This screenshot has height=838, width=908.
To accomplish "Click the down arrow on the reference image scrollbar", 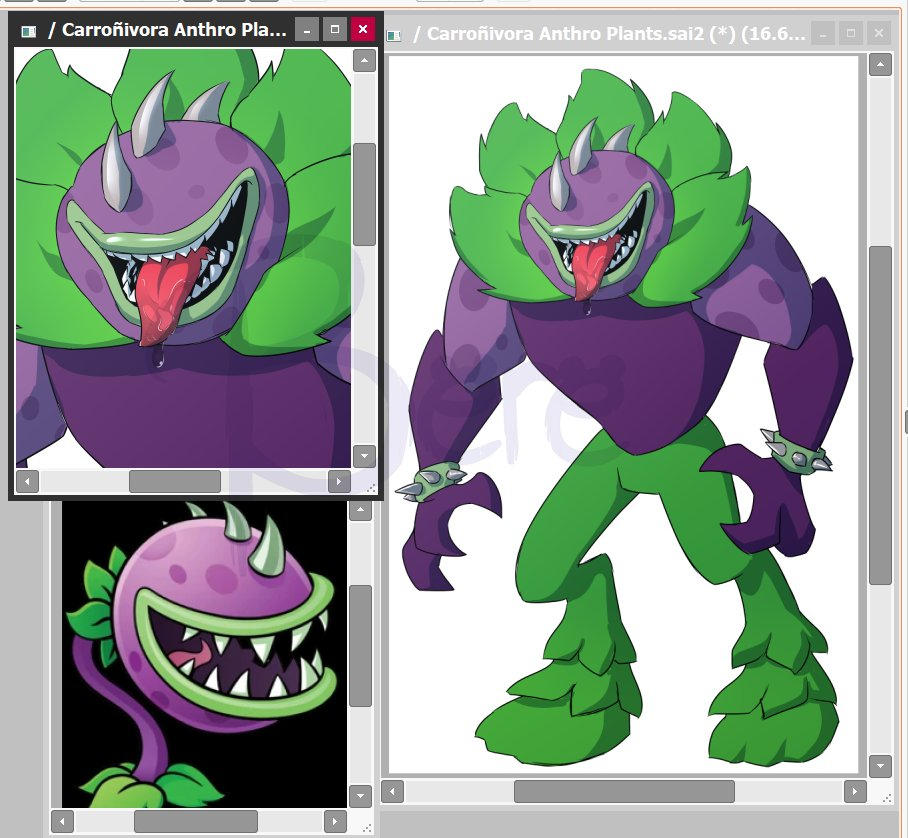I will click(x=361, y=796).
